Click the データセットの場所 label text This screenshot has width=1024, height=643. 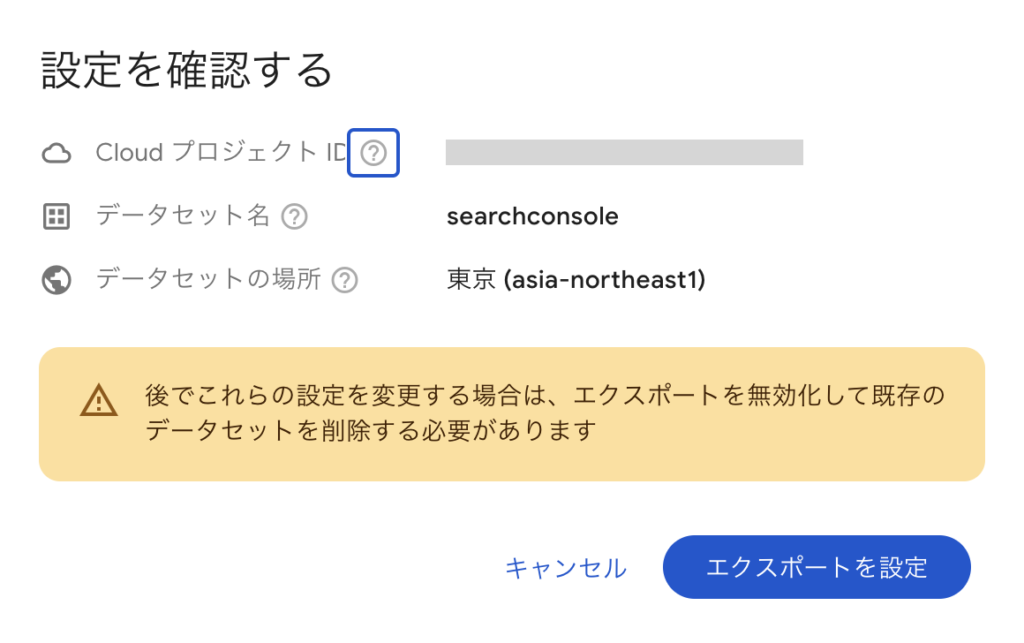click(x=208, y=279)
